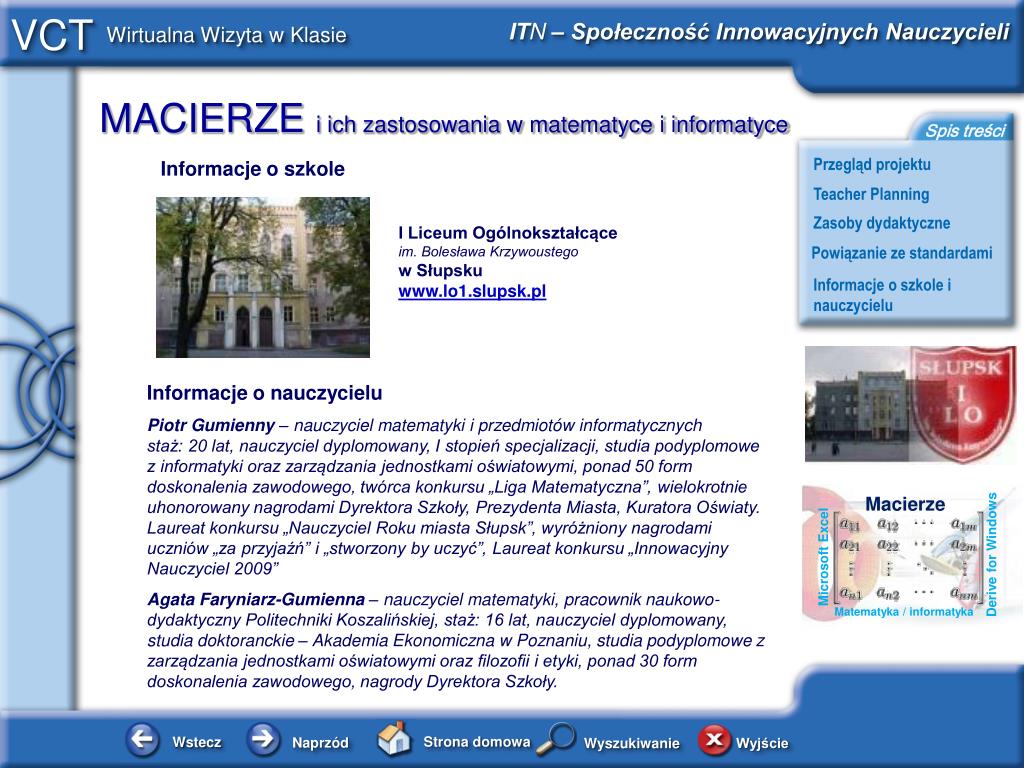Click the Strona domowa label

click(x=477, y=742)
